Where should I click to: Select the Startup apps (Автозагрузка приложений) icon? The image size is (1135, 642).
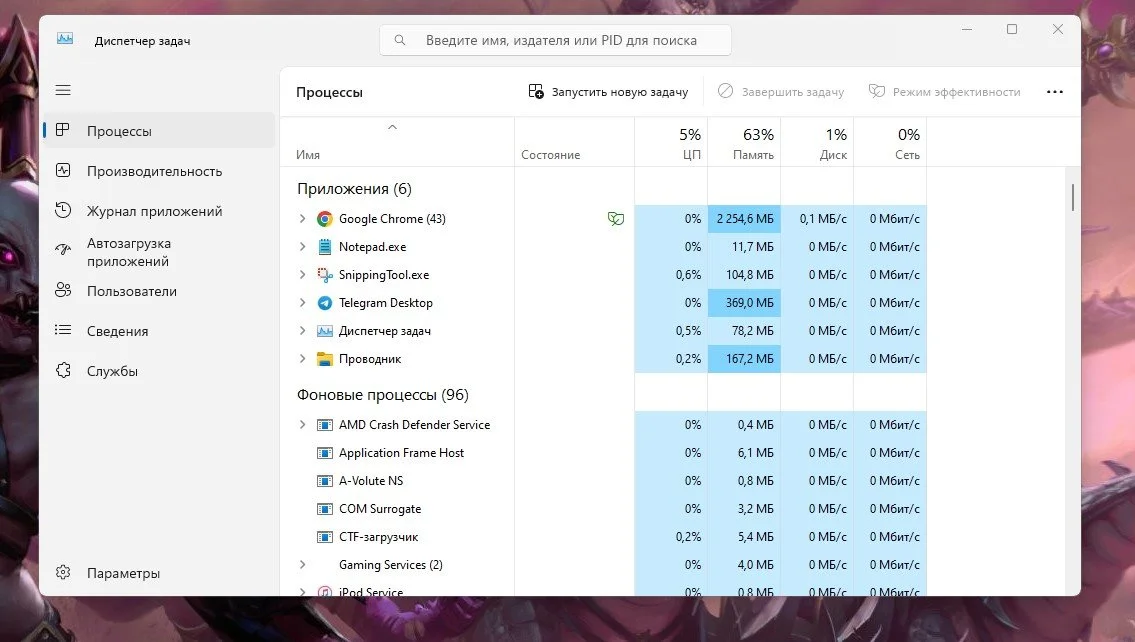(x=63, y=250)
